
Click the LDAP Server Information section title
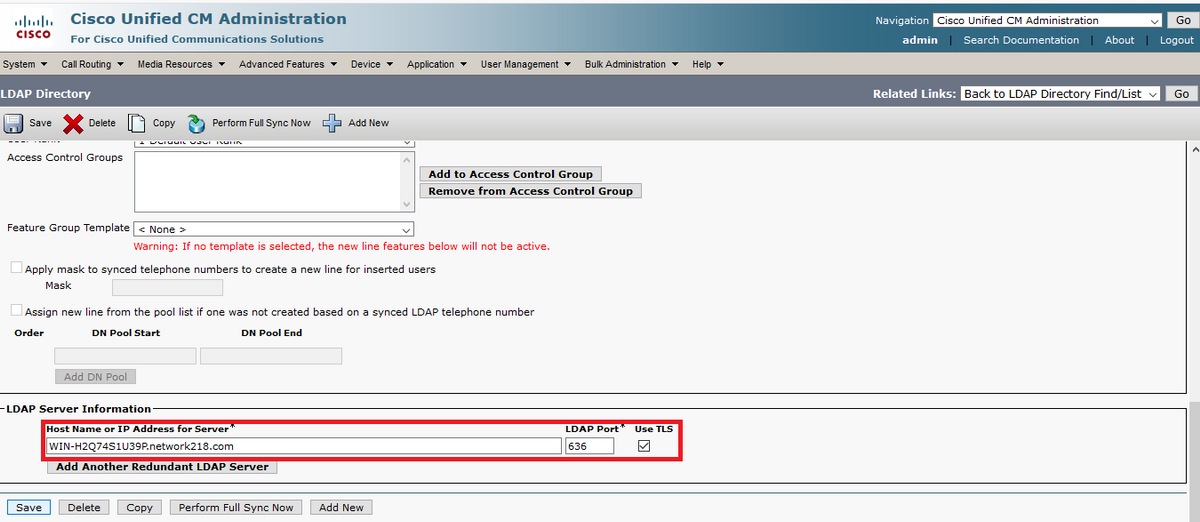pos(79,409)
